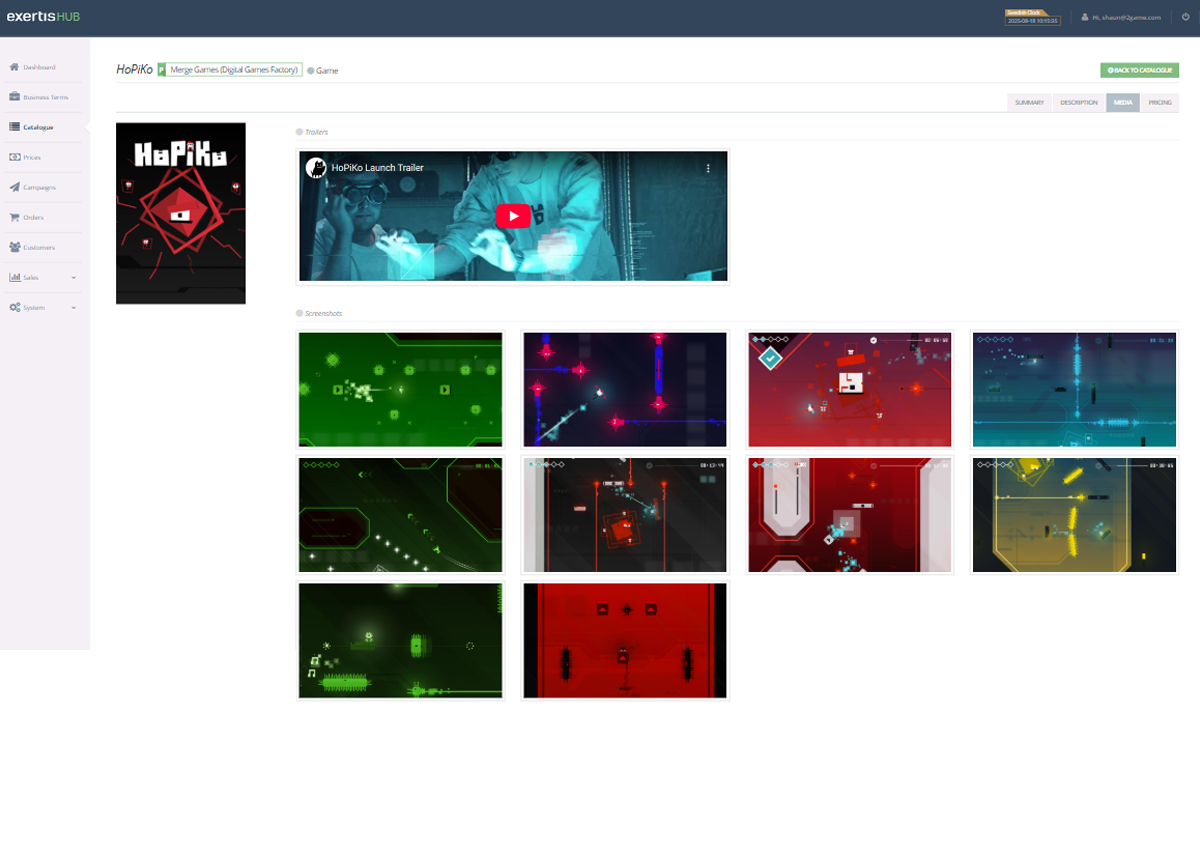Open the Pricing tab
The height and width of the screenshot is (850, 1200).
[x=1159, y=103]
